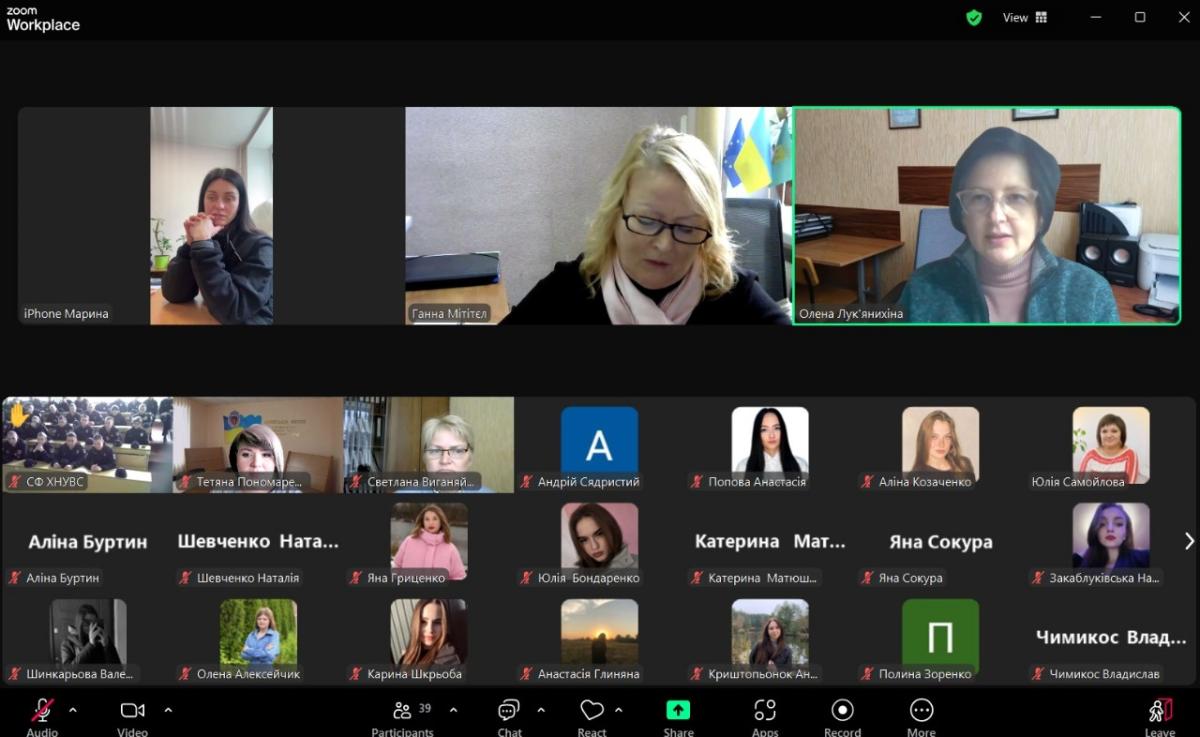Select Шевченко Наталія participant tile
1200x737 pixels.
(258, 541)
